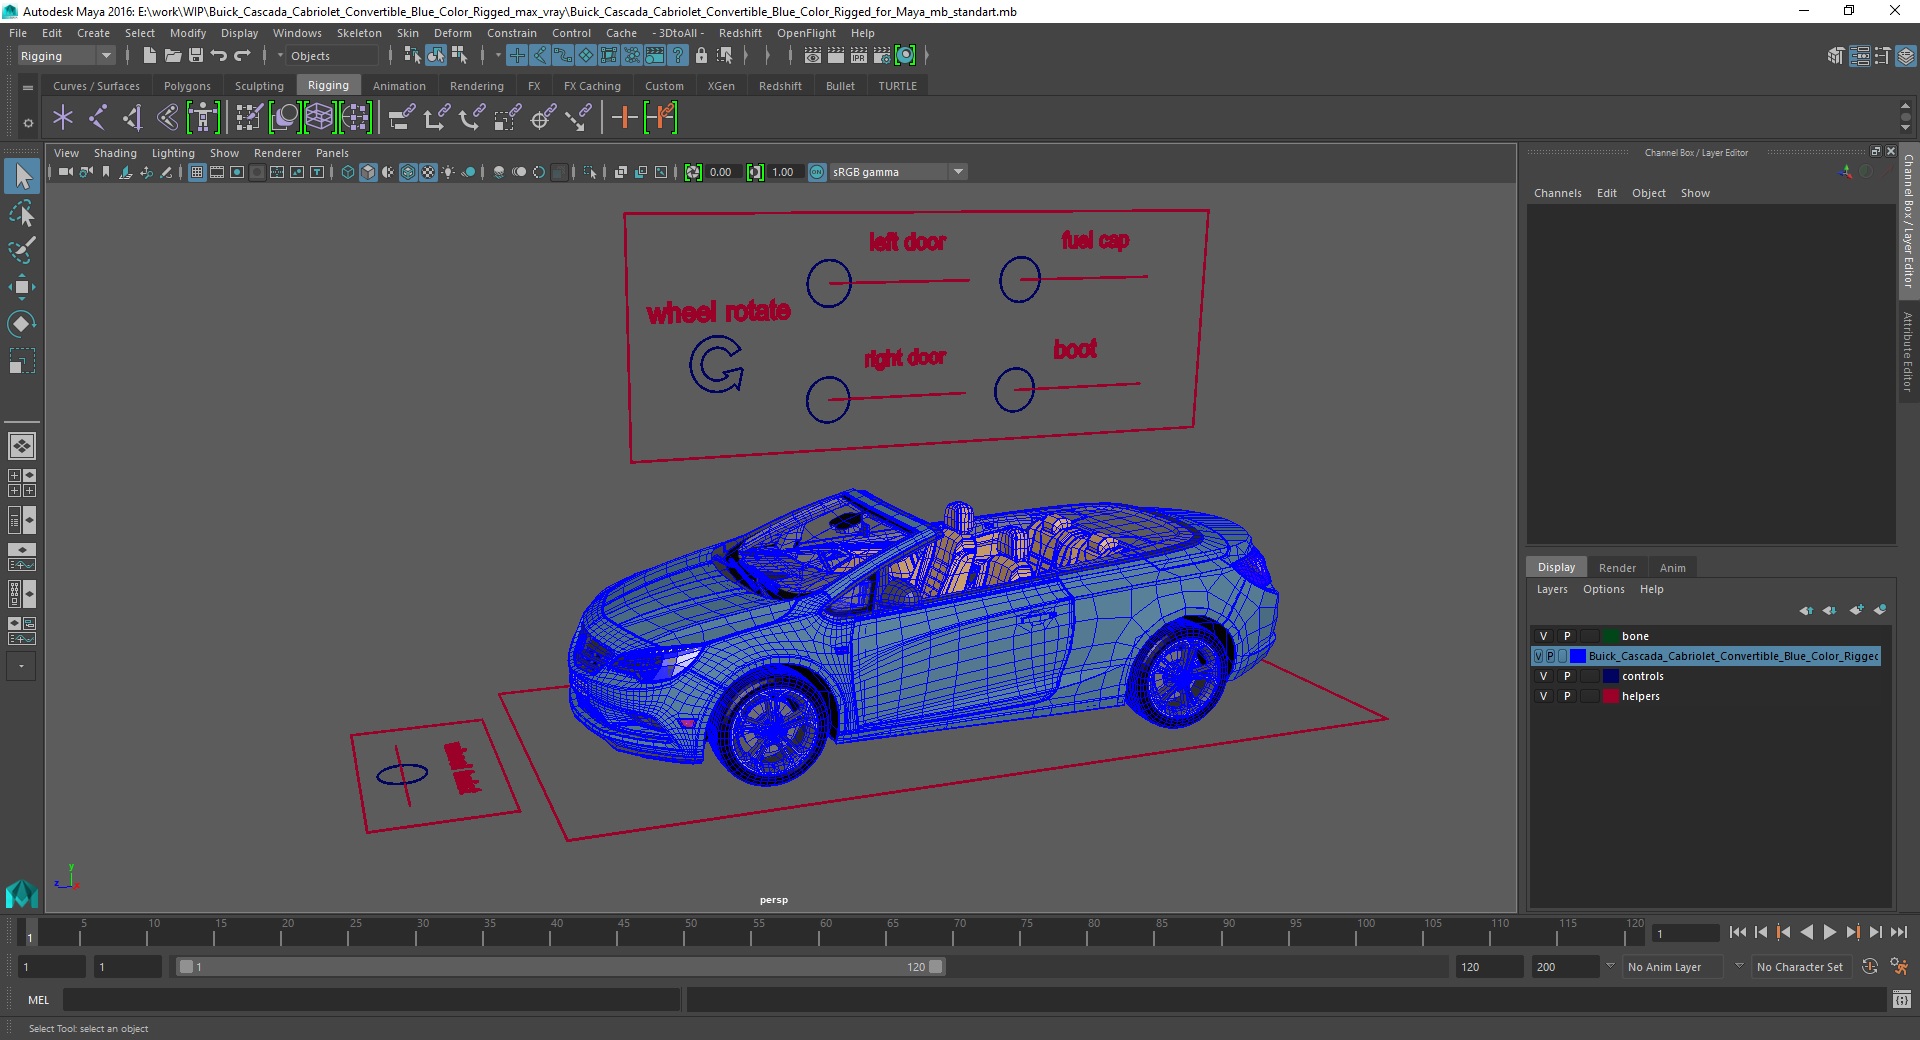The height and width of the screenshot is (1040, 1920).
Task: Open the viewport Shading menu
Action: (x=115, y=153)
